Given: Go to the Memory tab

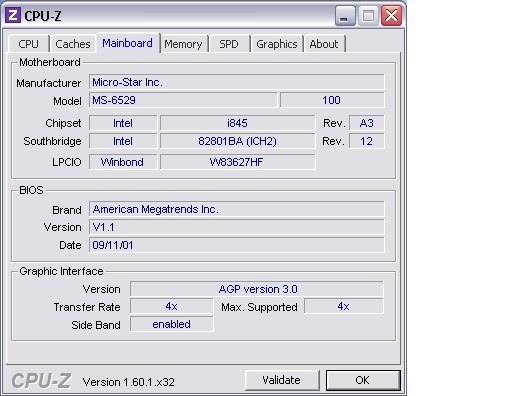Looking at the screenshot, I should [x=184, y=44].
